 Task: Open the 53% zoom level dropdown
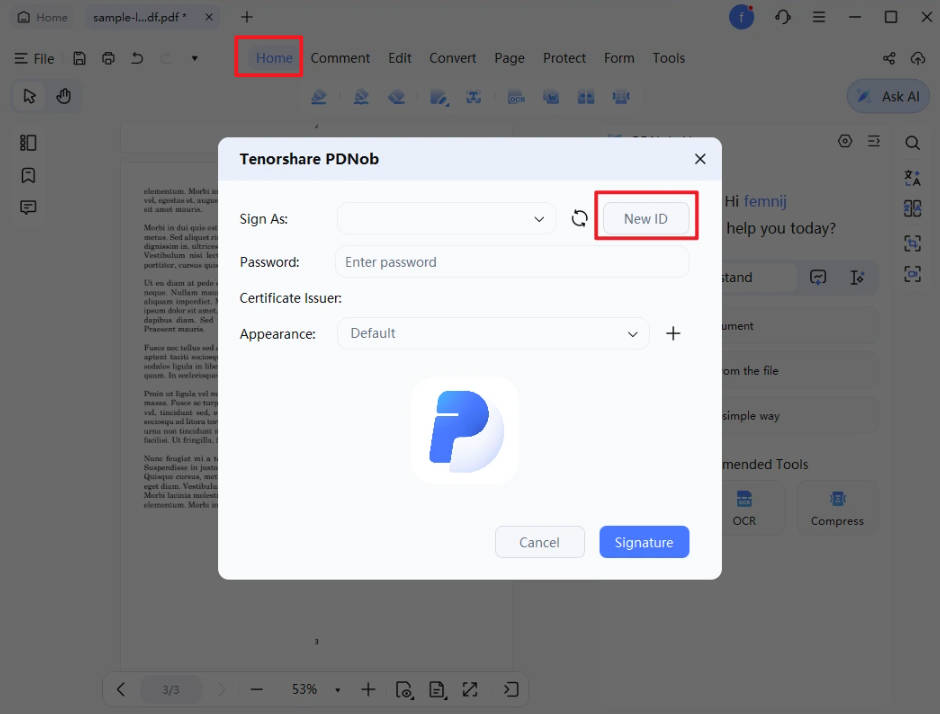click(x=338, y=690)
